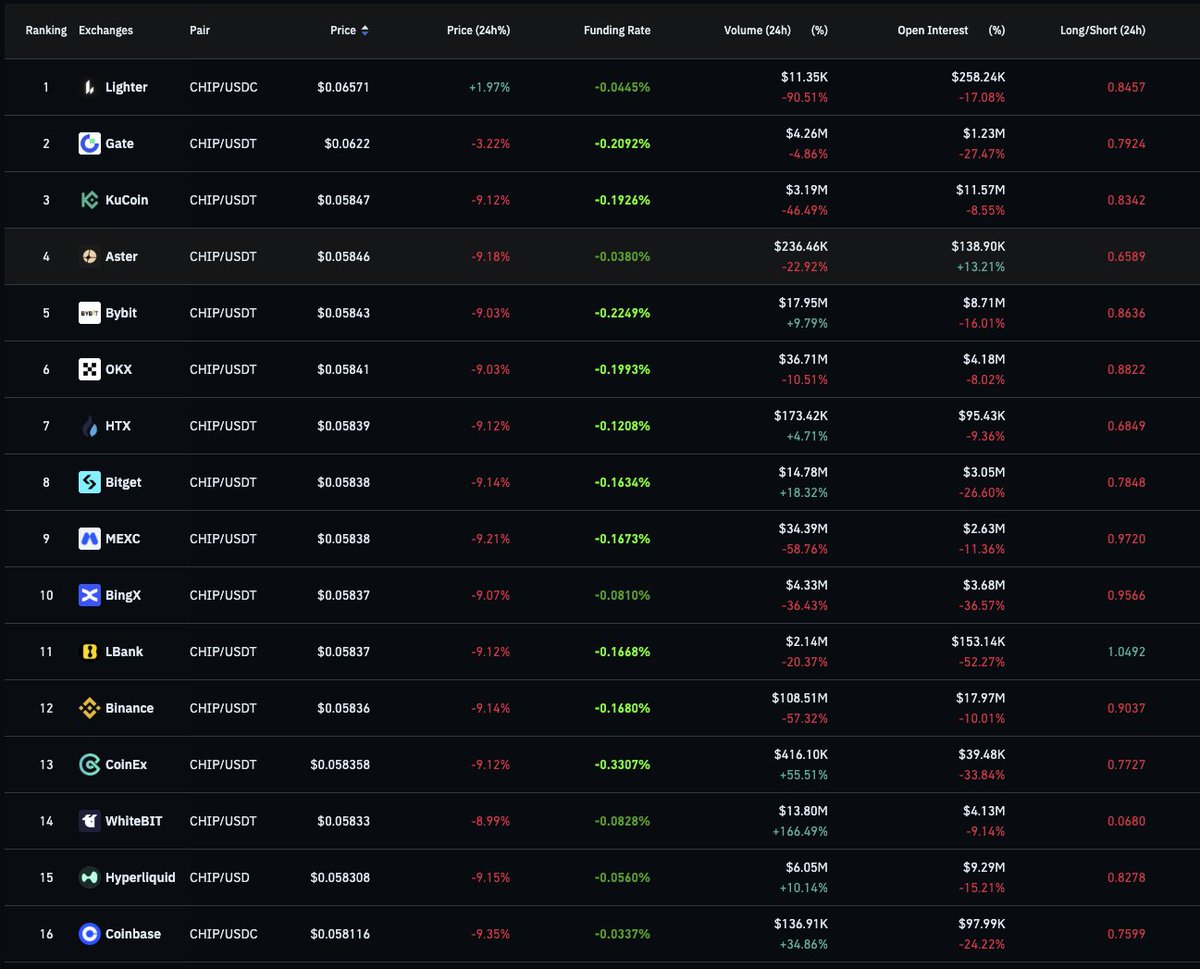Viewport: 1200px width, 969px height.
Task: Click the +13.21% open interest change for Aster
Action: tap(982, 267)
